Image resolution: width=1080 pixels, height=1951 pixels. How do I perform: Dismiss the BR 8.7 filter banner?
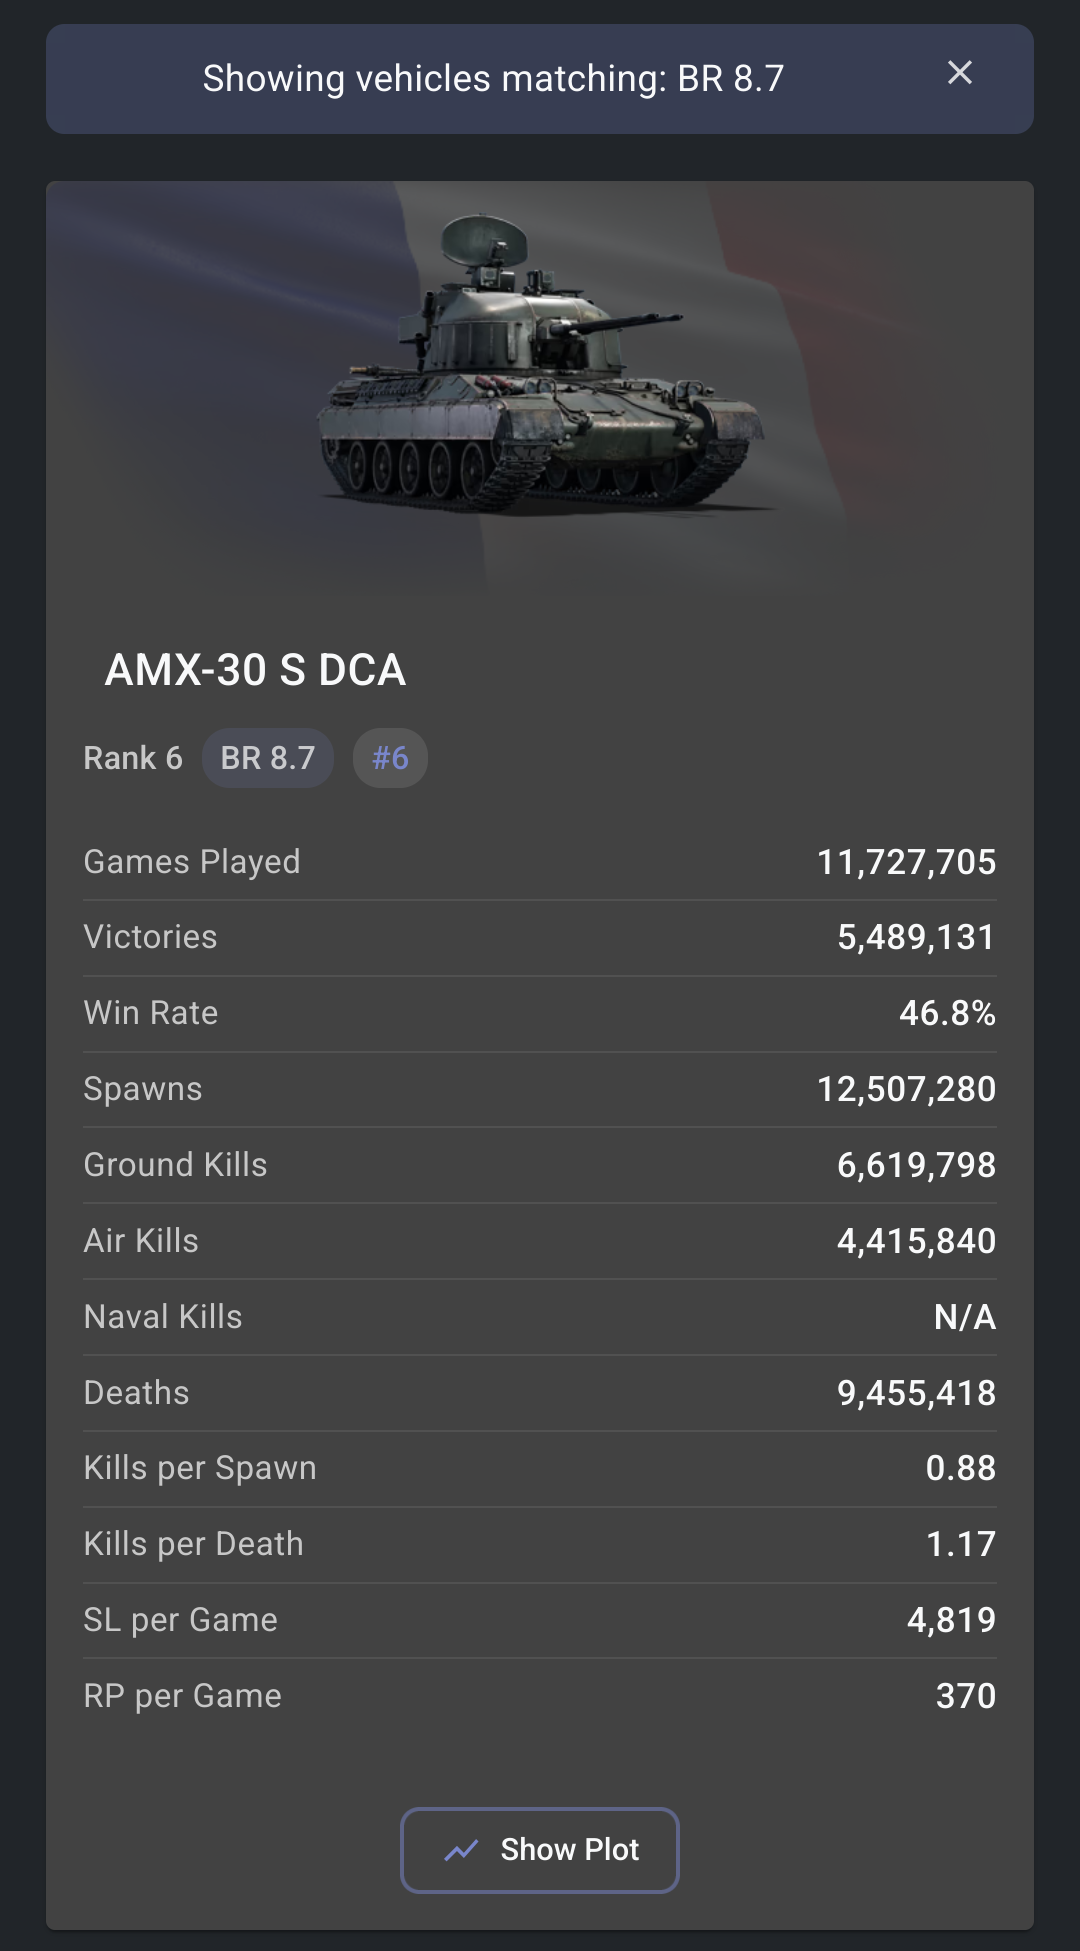[x=960, y=73]
